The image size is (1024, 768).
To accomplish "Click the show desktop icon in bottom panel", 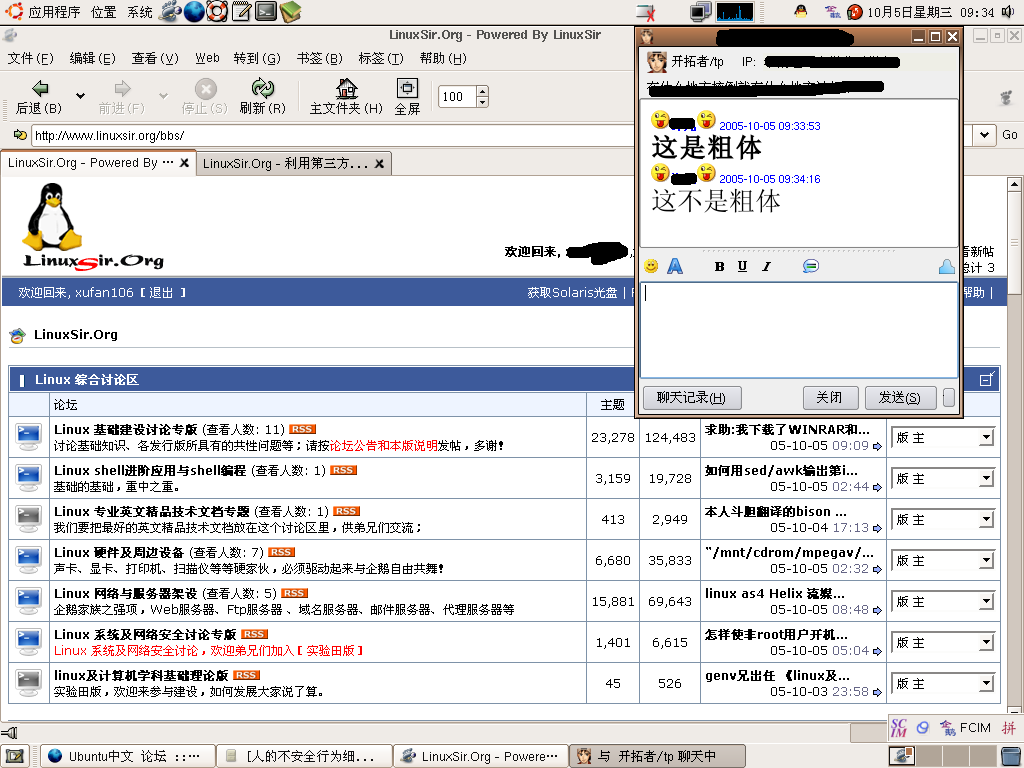I will pyautogui.click(x=14, y=757).
